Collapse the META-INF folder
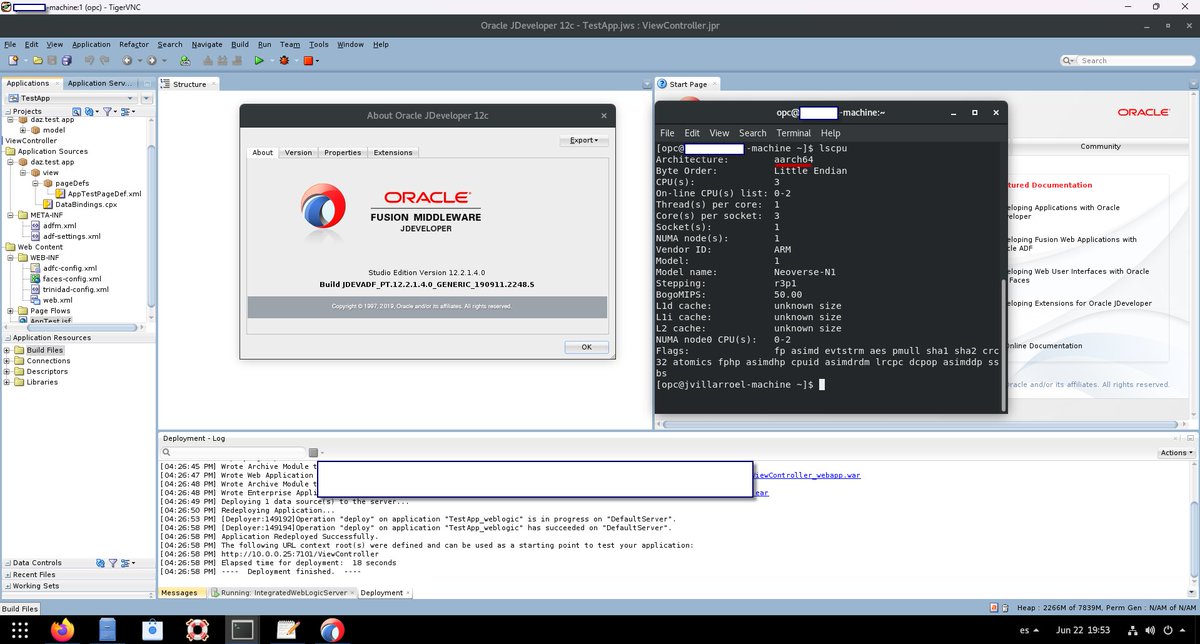This screenshot has width=1200, height=644. tap(10, 215)
